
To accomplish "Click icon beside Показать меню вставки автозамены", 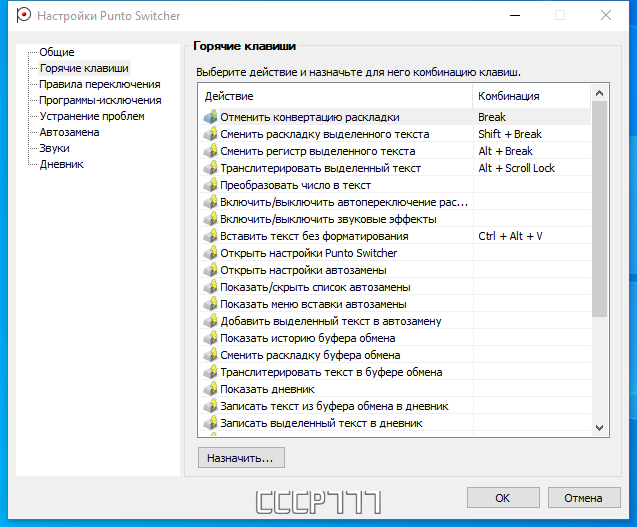I will tap(210, 304).
